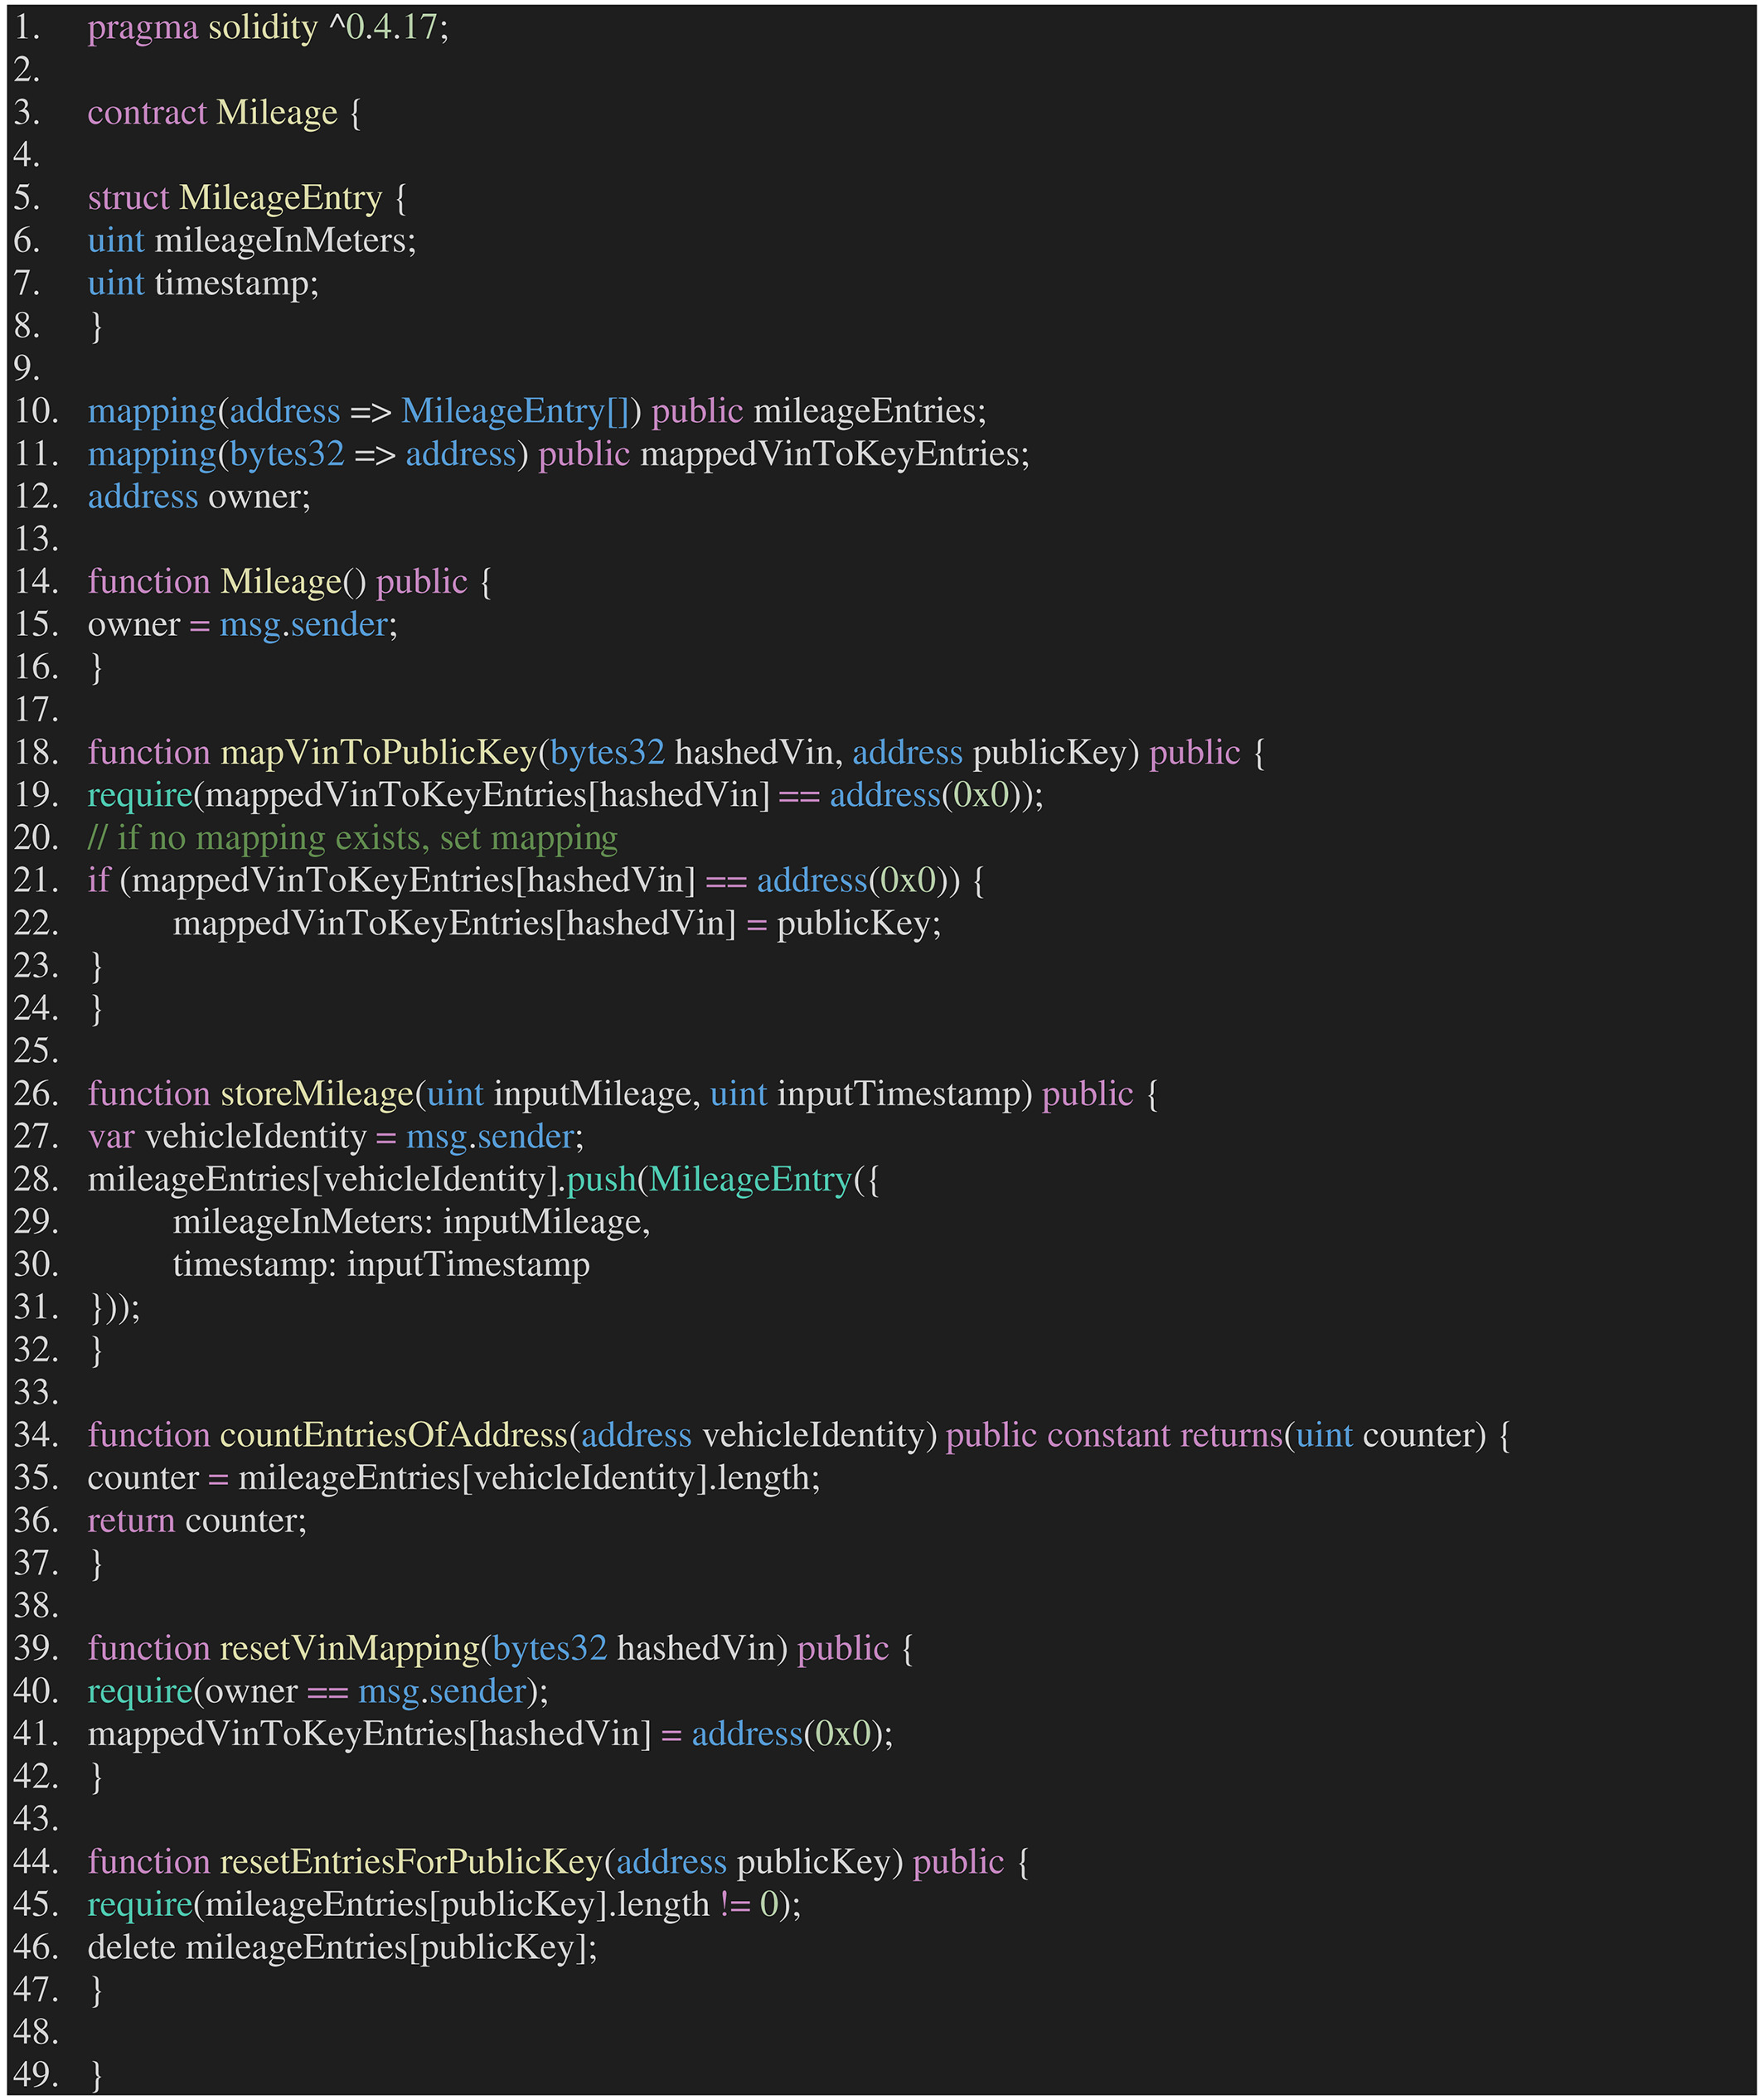Image resolution: width=1764 pixels, height=2100 pixels.
Task: Click the resetVinMapping function signature
Action: tap(500, 1649)
